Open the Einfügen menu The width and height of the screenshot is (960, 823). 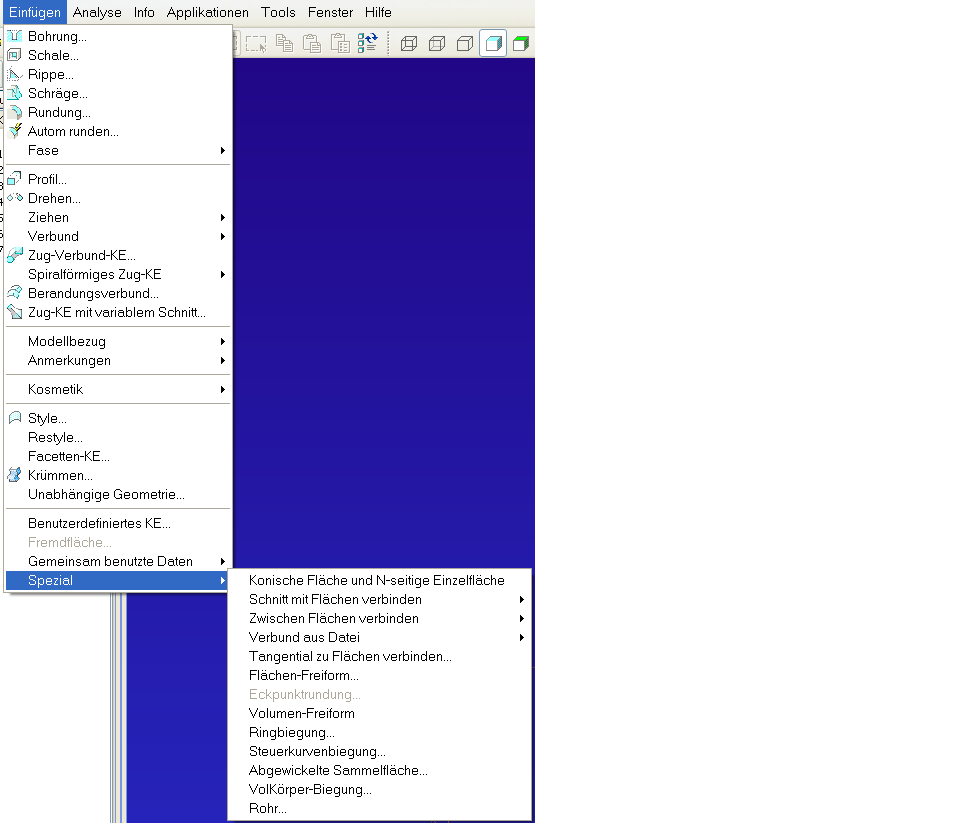[x=35, y=12]
